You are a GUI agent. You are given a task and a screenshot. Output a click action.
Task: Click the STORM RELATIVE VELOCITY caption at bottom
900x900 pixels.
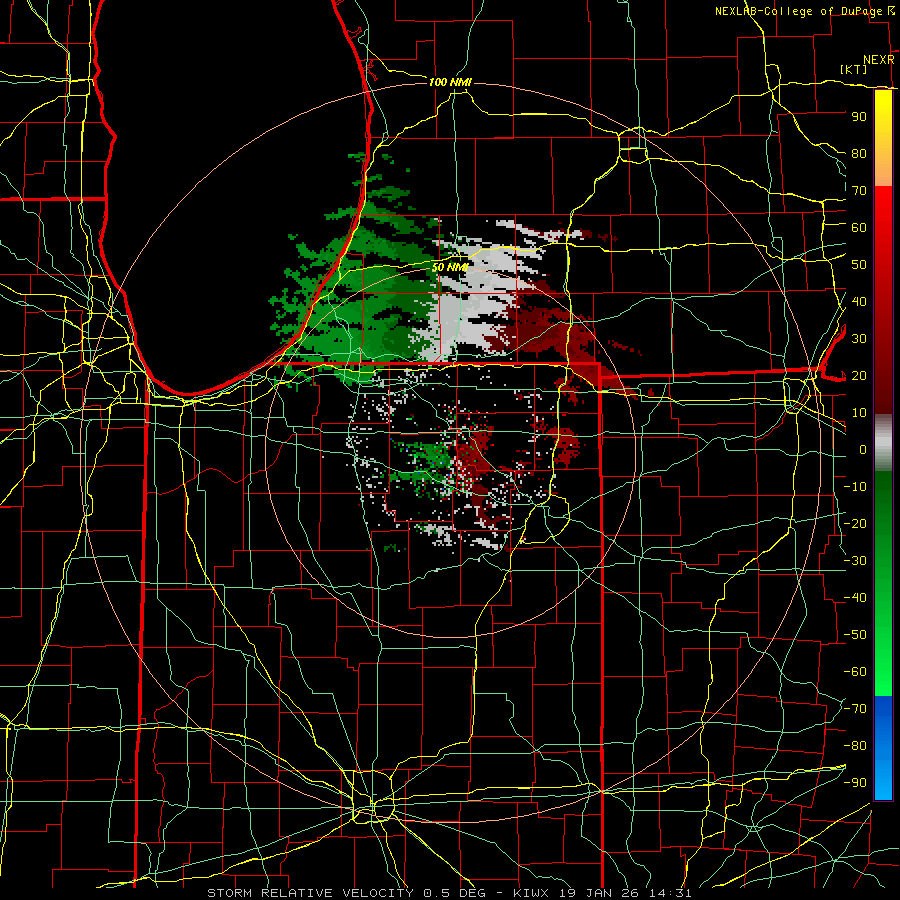pyautogui.click(x=449, y=893)
